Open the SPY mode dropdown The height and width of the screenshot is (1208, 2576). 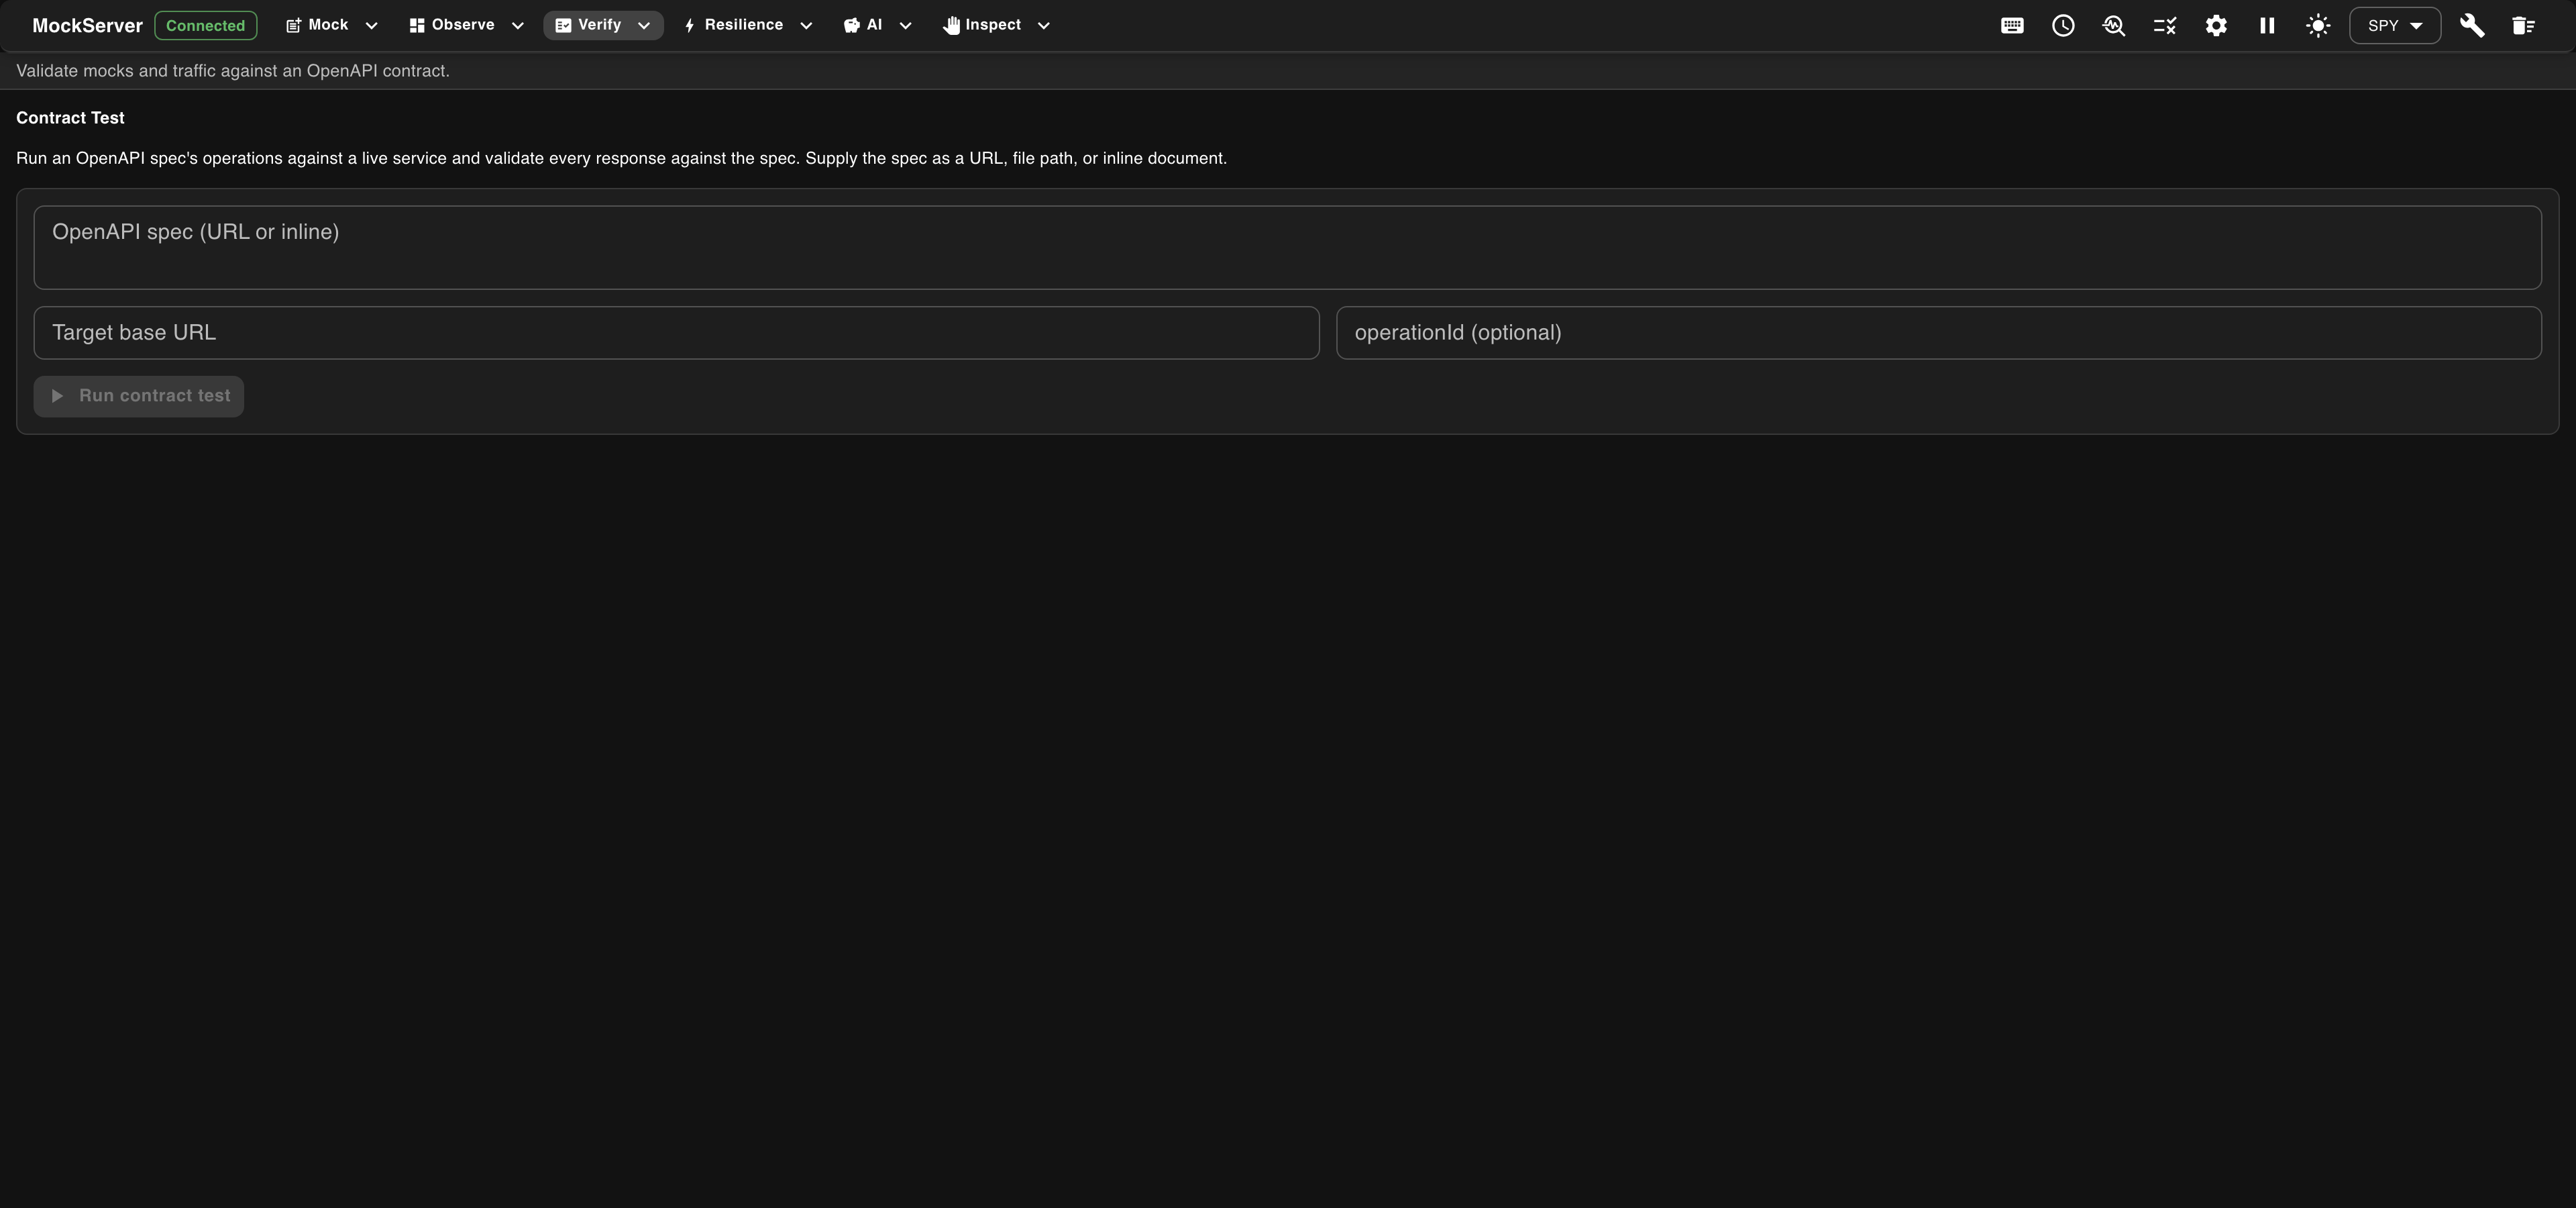(2395, 26)
